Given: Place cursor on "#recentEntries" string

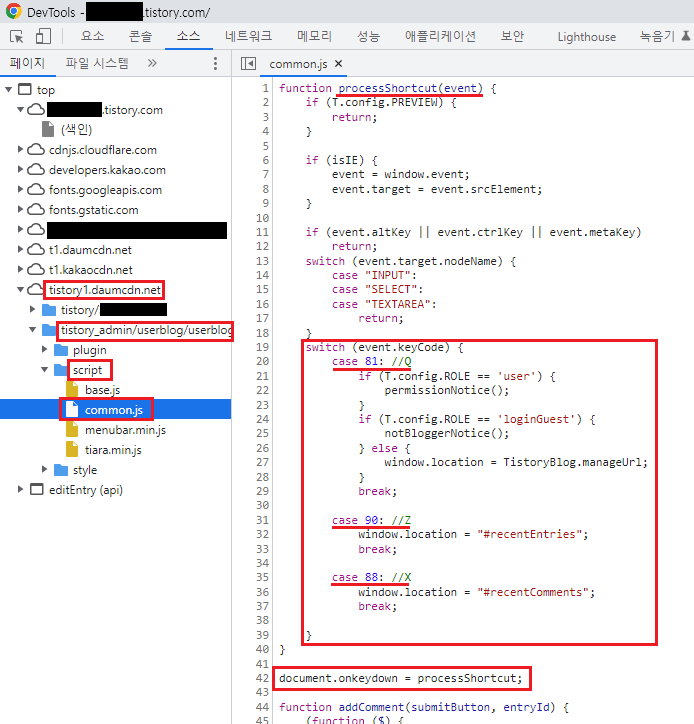Looking at the screenshot, I should pyautogui.click(x=530, y=534).
